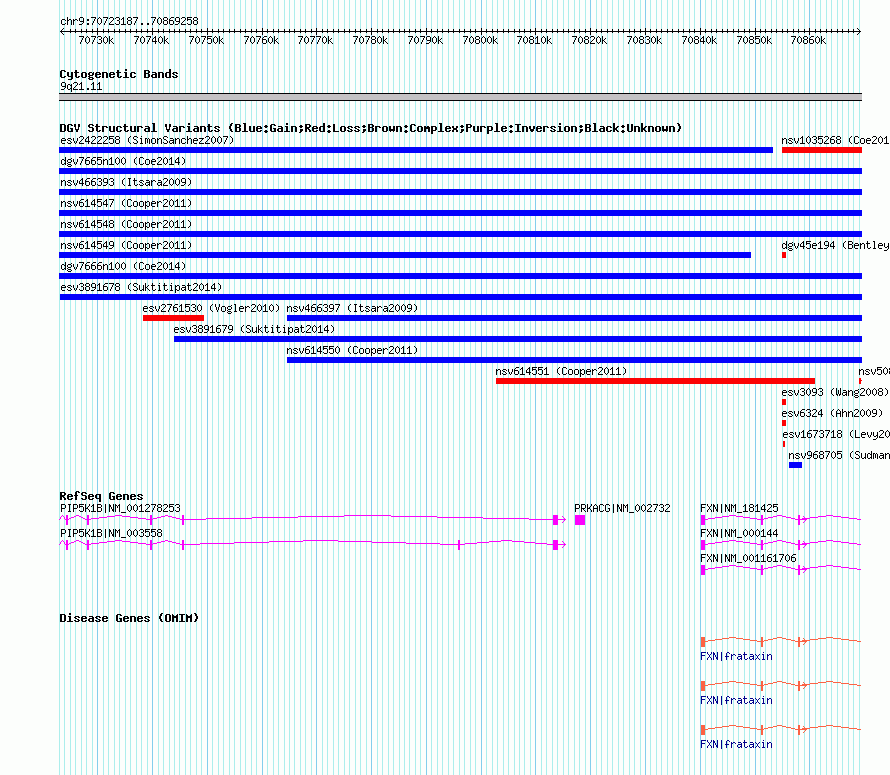The image size is (890, 775).
Task: Select transcript FXN|NM_001161706 label
Action: click(748, 558)
